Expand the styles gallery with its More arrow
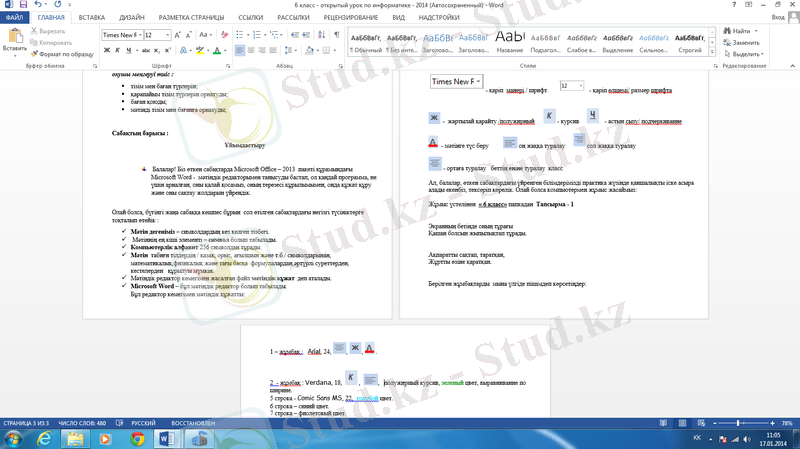800x449 pixels. pos(710,52)
